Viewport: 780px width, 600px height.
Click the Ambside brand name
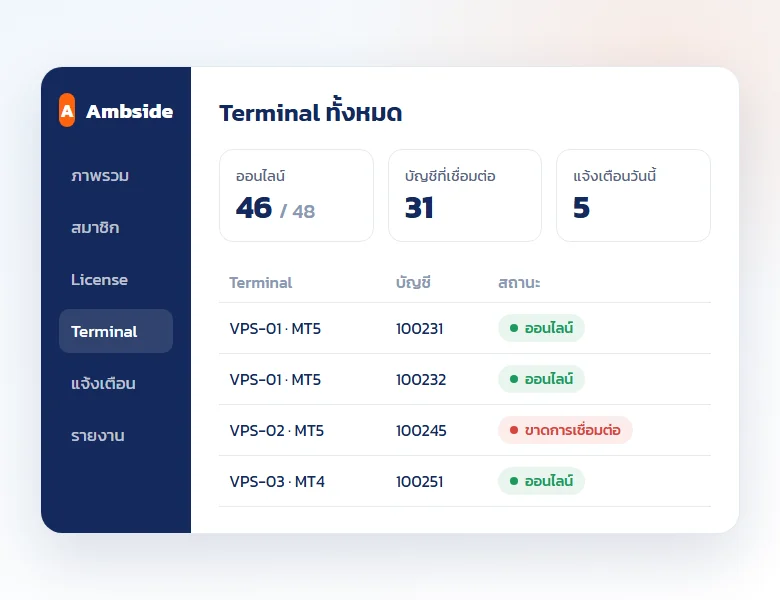[x=129, y=111]
